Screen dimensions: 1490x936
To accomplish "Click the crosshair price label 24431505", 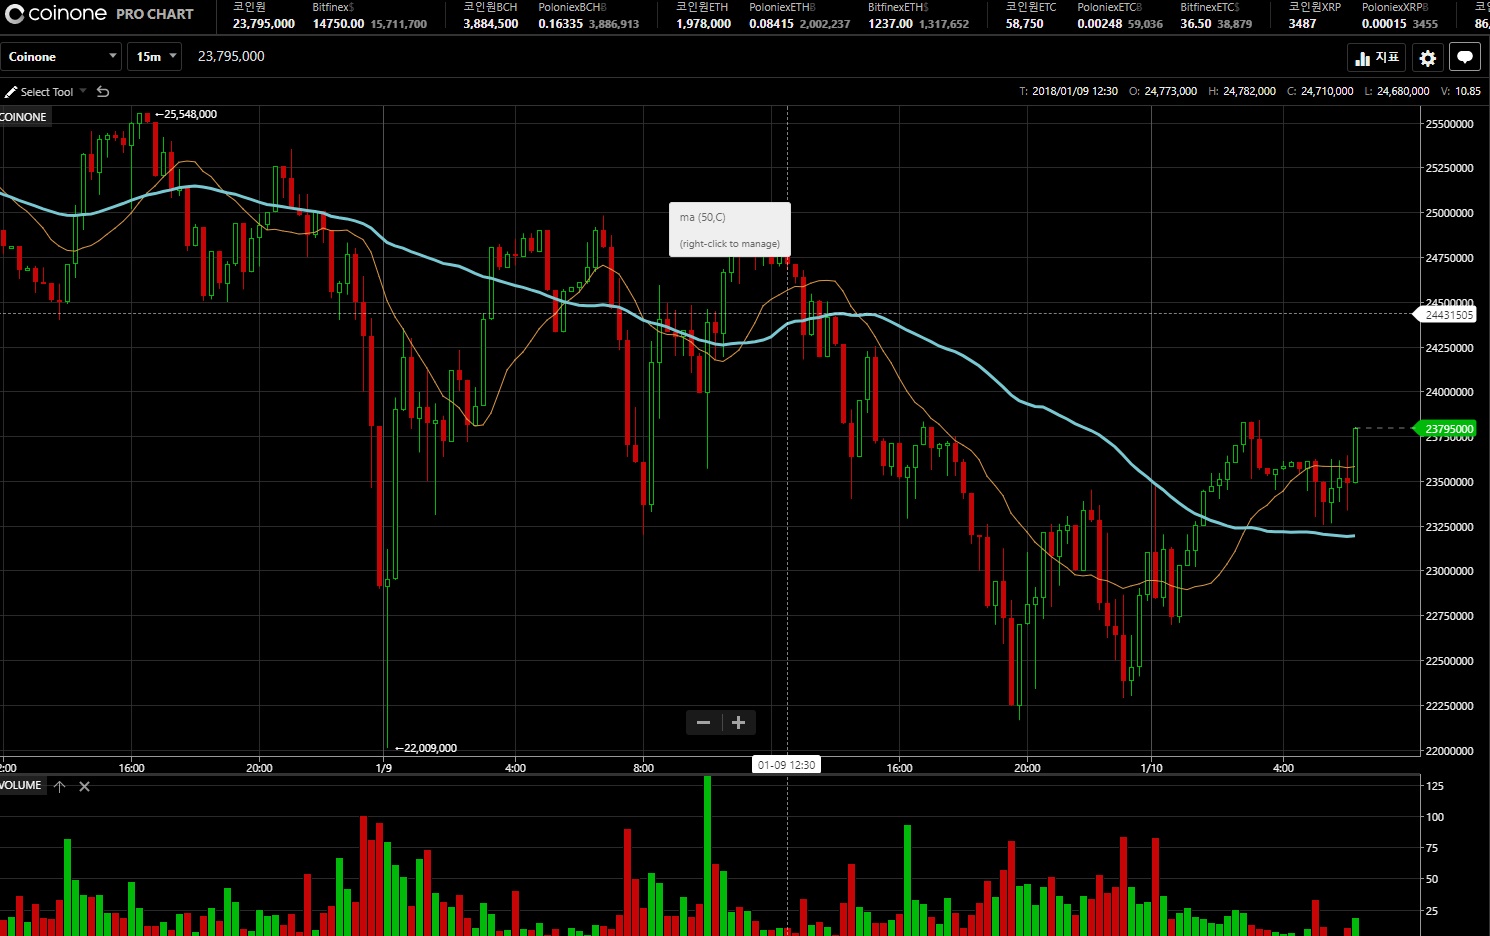I will pos(1447,315).
